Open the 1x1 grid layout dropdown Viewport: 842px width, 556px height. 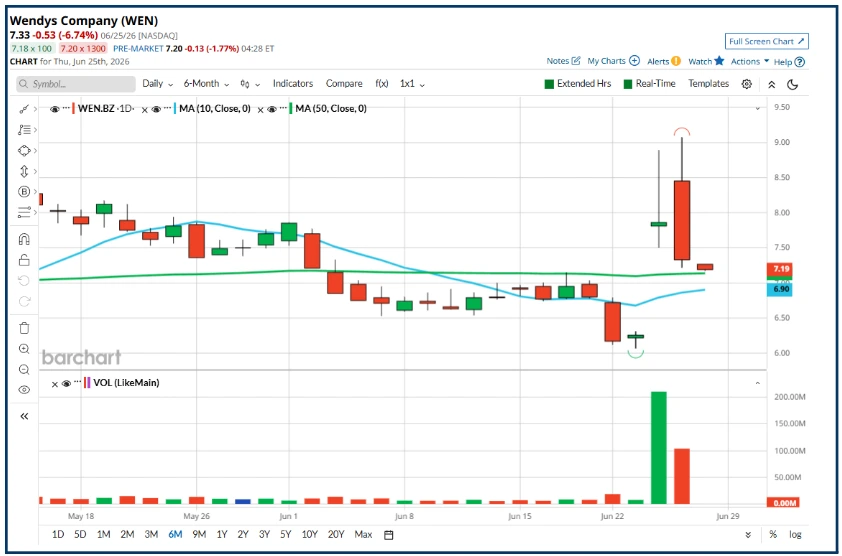click(x=412, y=84)
